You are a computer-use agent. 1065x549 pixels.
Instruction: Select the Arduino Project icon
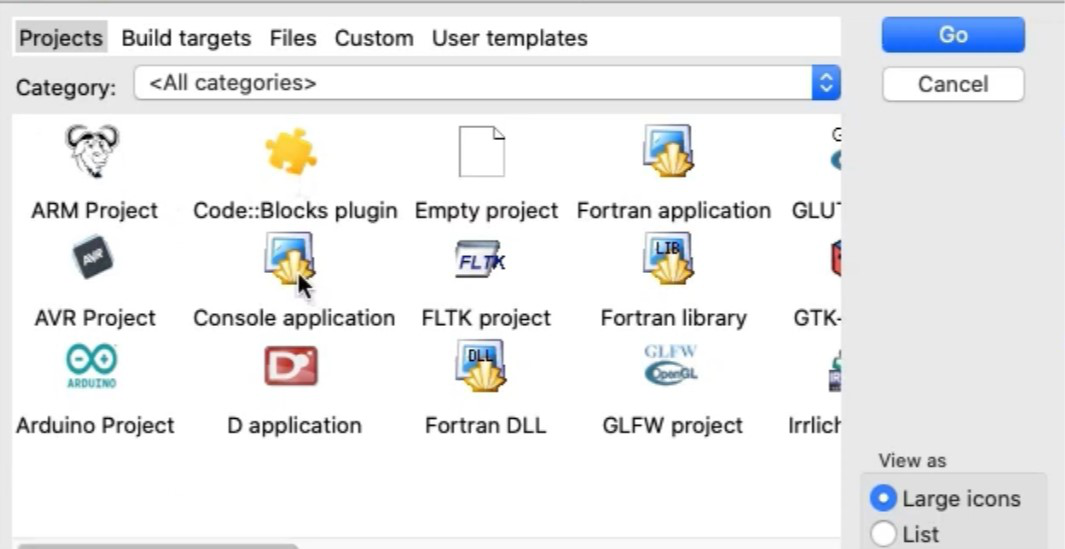pos(92,366)
